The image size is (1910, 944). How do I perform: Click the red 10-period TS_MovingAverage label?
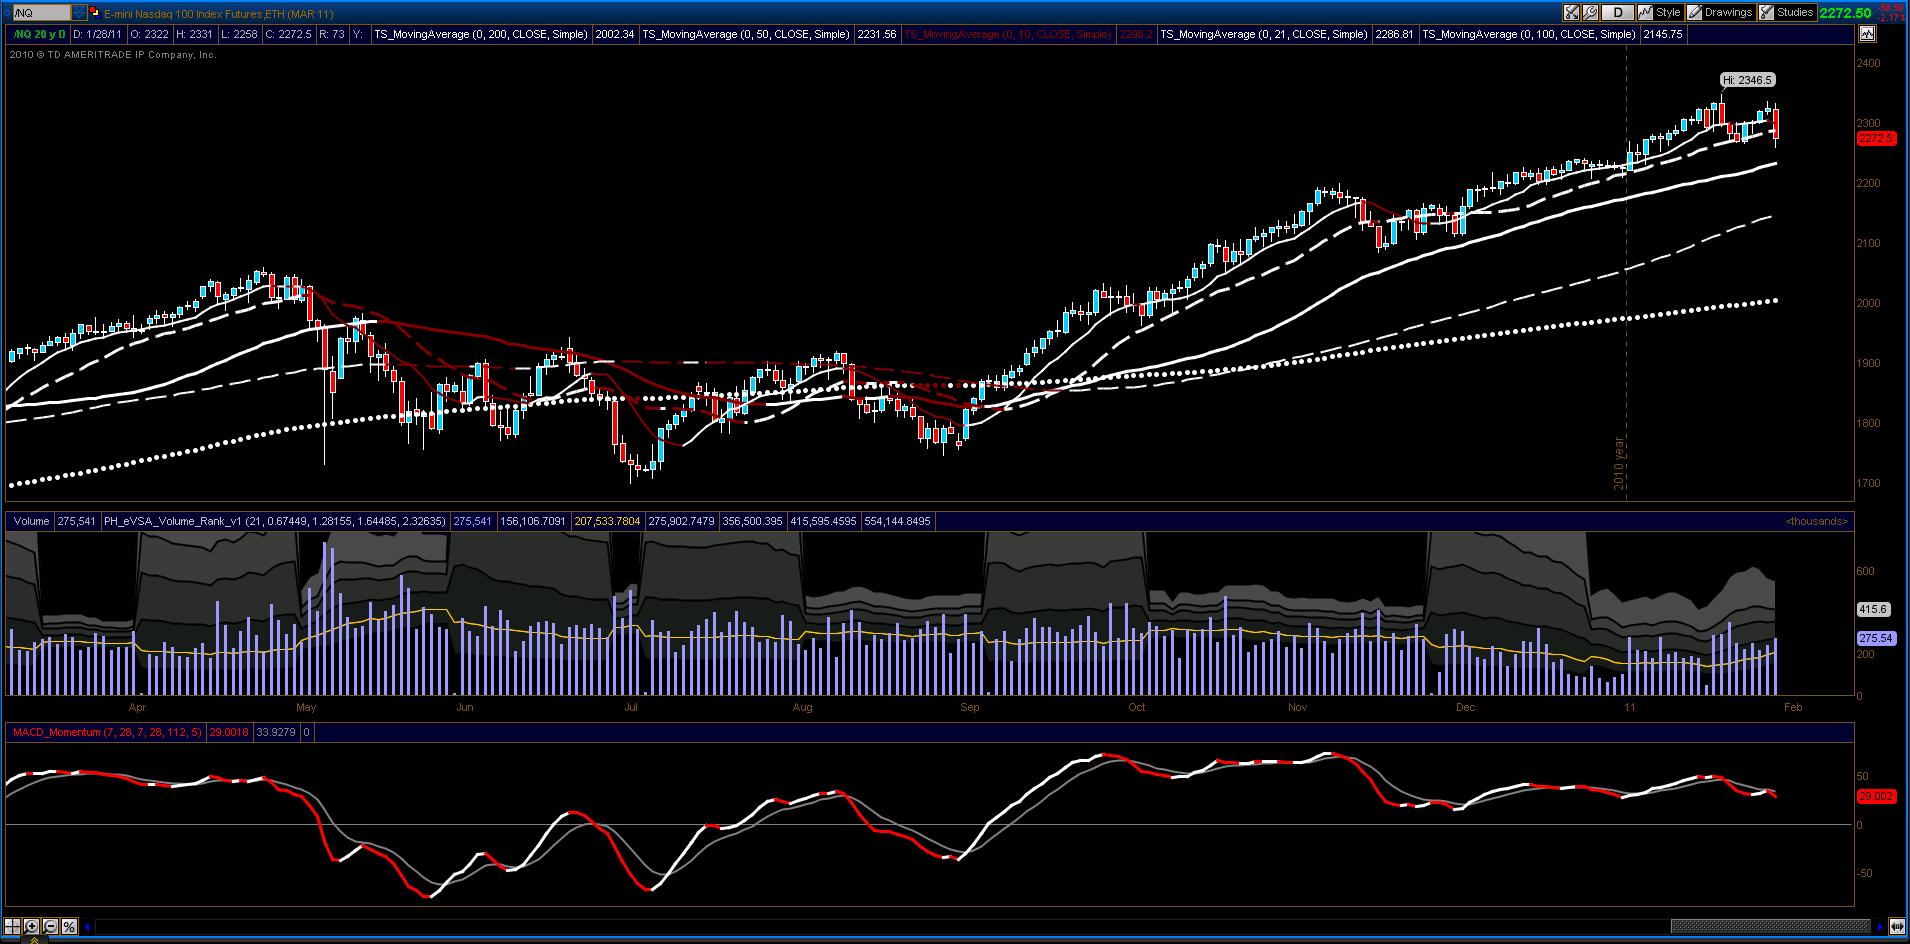coord(1007,34)
